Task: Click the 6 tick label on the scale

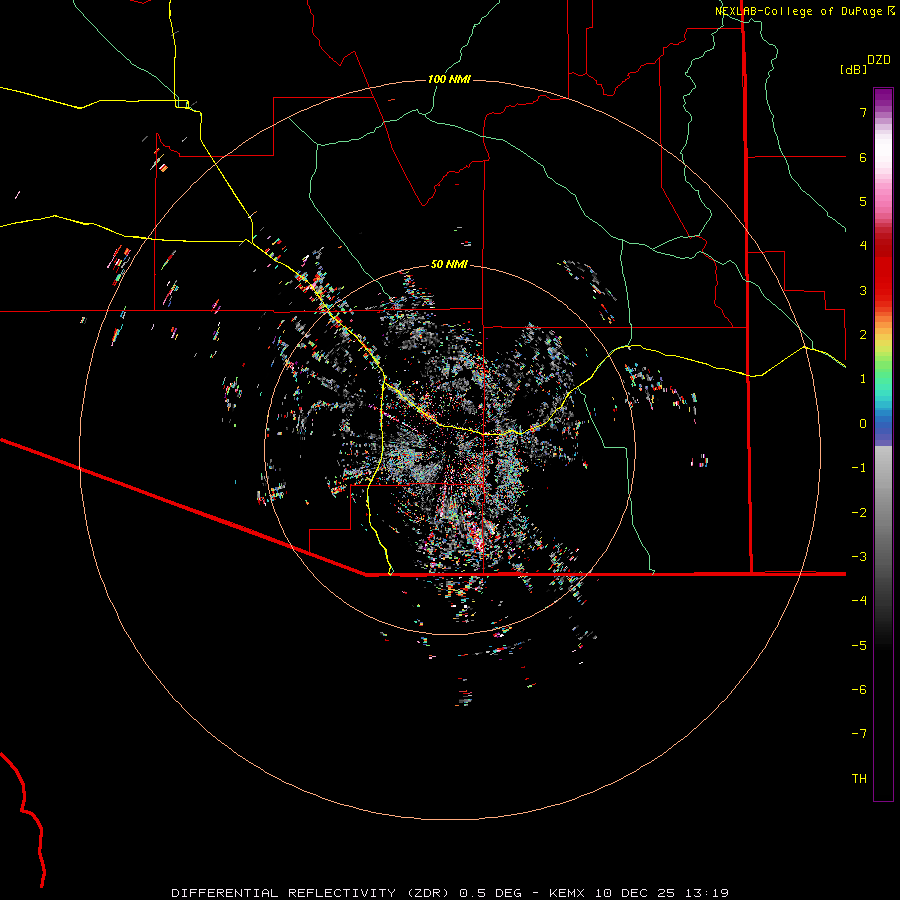Action: click(x=862, y=157)
